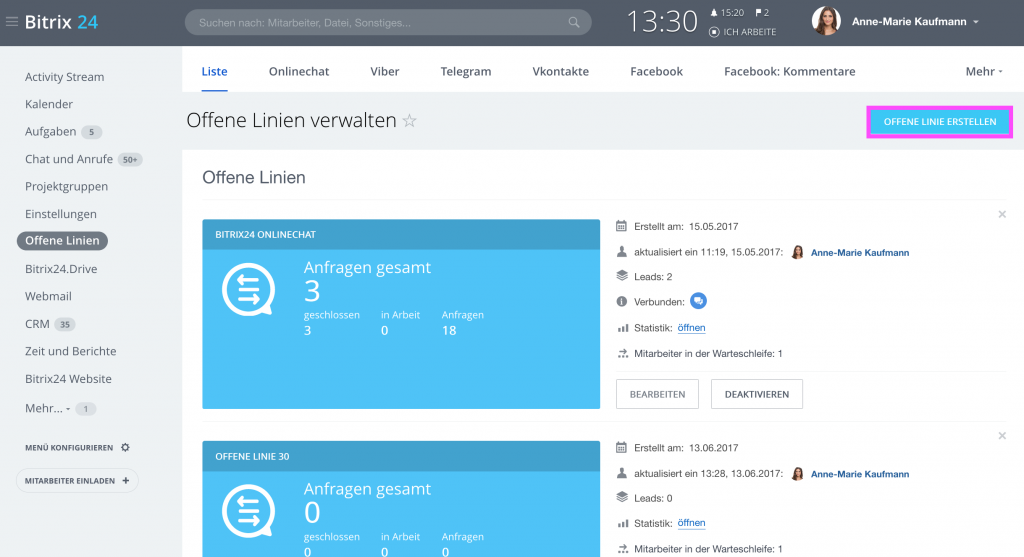Click the OFFENE LINIE 30 card header
The image size is (1024, 557).
[x=401, y=456]
